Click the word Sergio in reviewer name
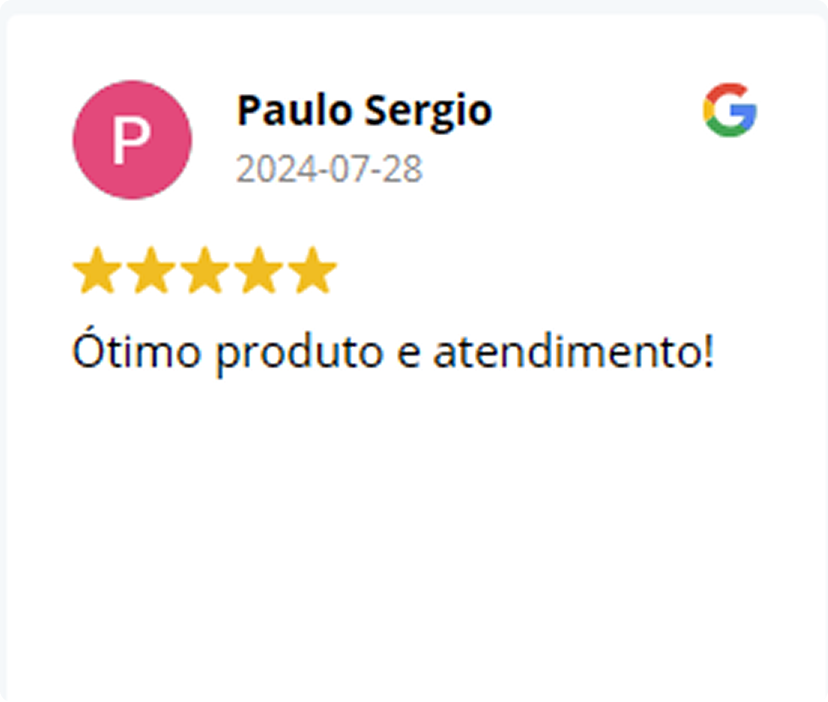This screenshot has width=828, height=702. pyautogui.click(x=429, y=113)
